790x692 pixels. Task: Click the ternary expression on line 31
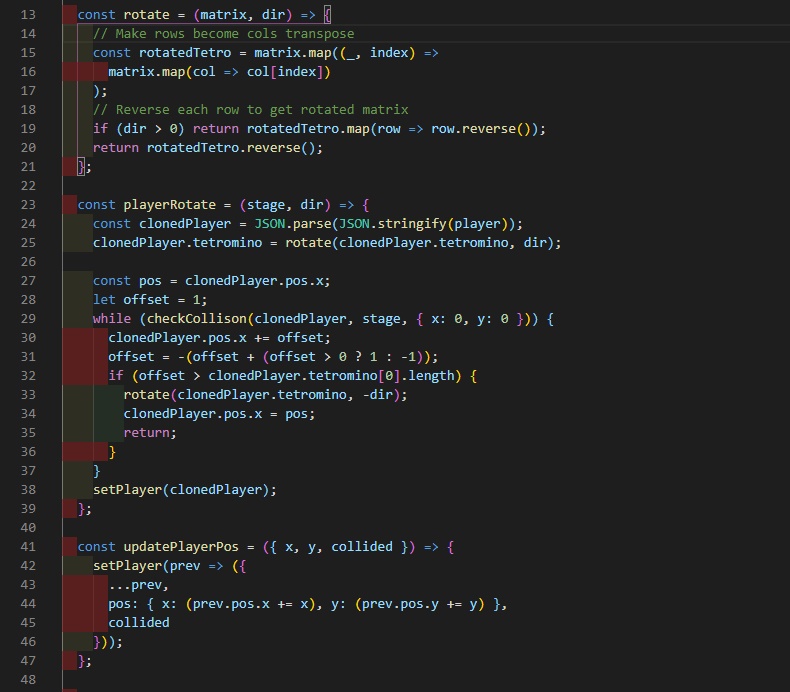(343, 357)
